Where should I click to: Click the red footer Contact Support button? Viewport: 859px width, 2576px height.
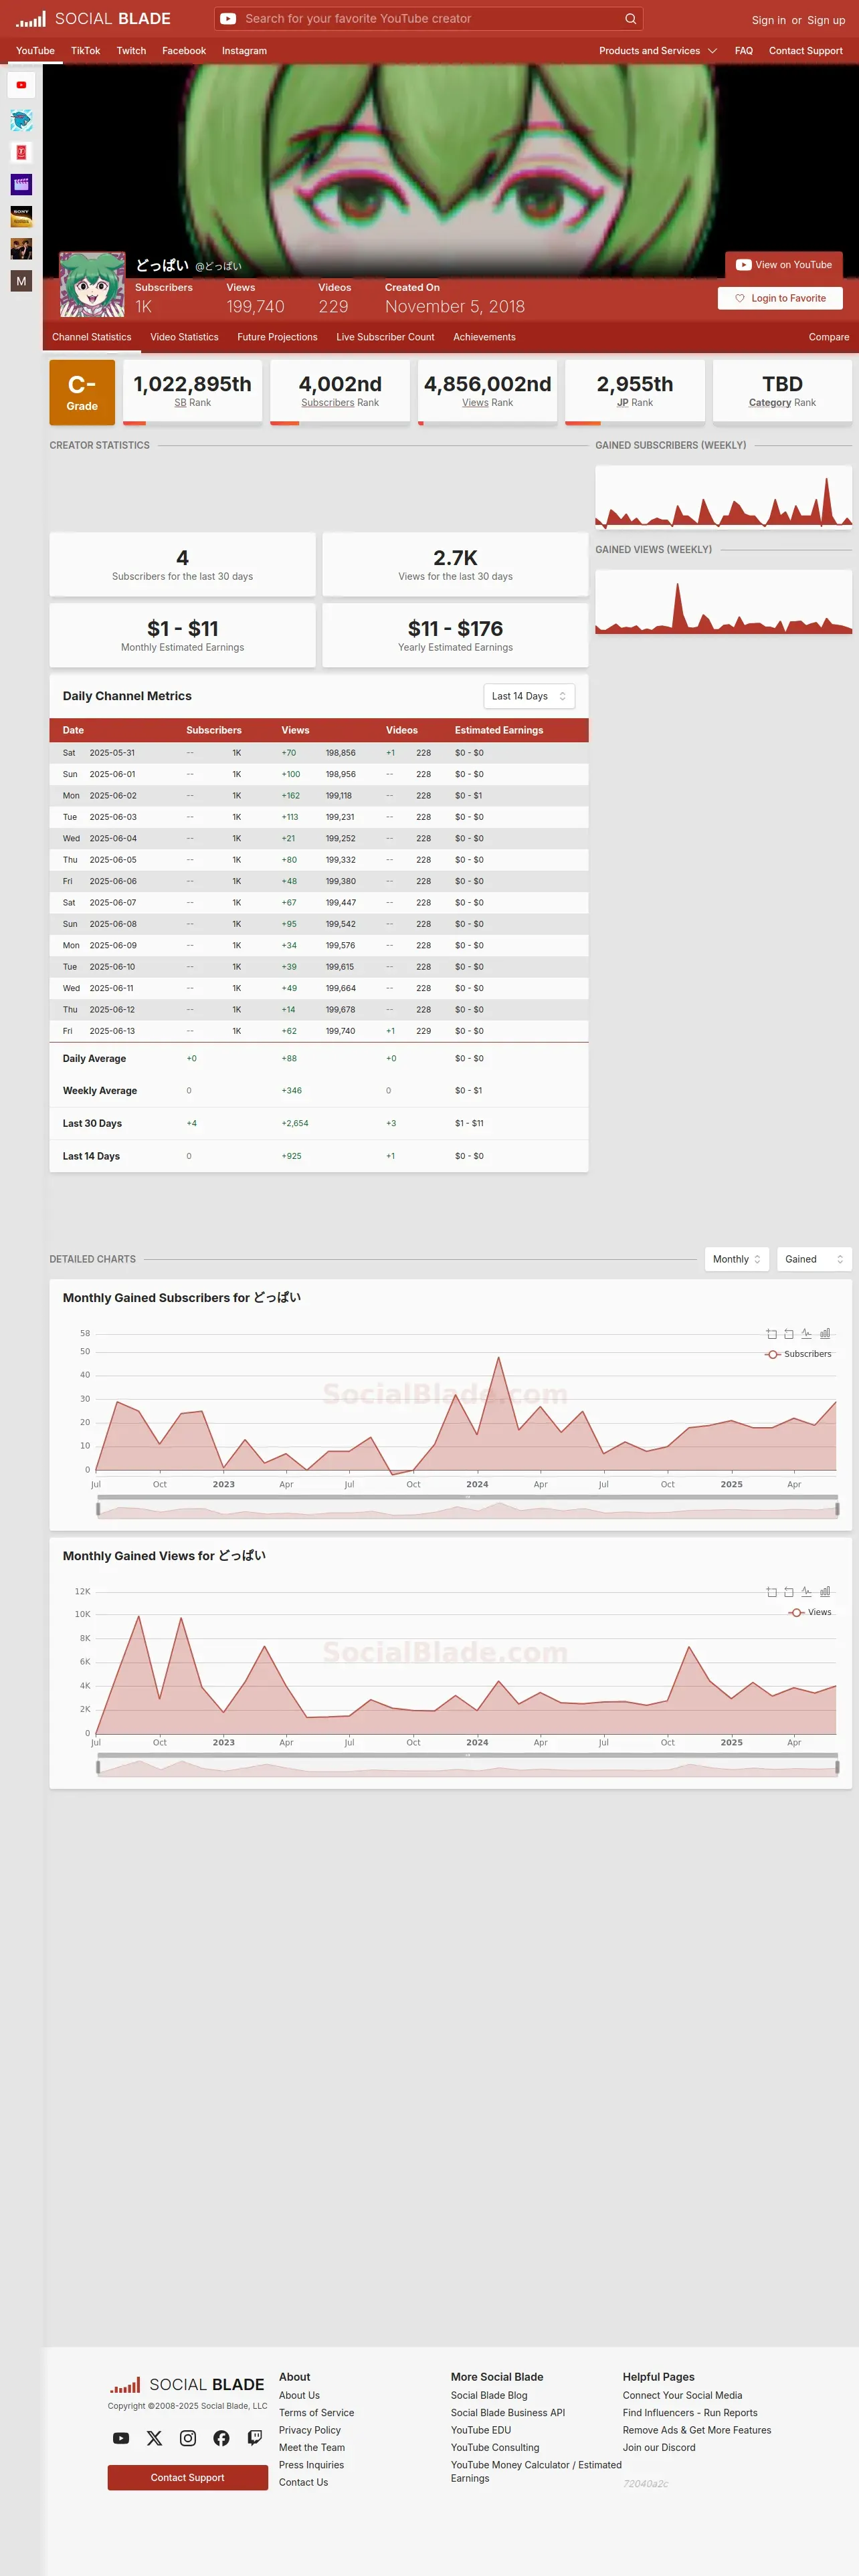click(188, 2477)
